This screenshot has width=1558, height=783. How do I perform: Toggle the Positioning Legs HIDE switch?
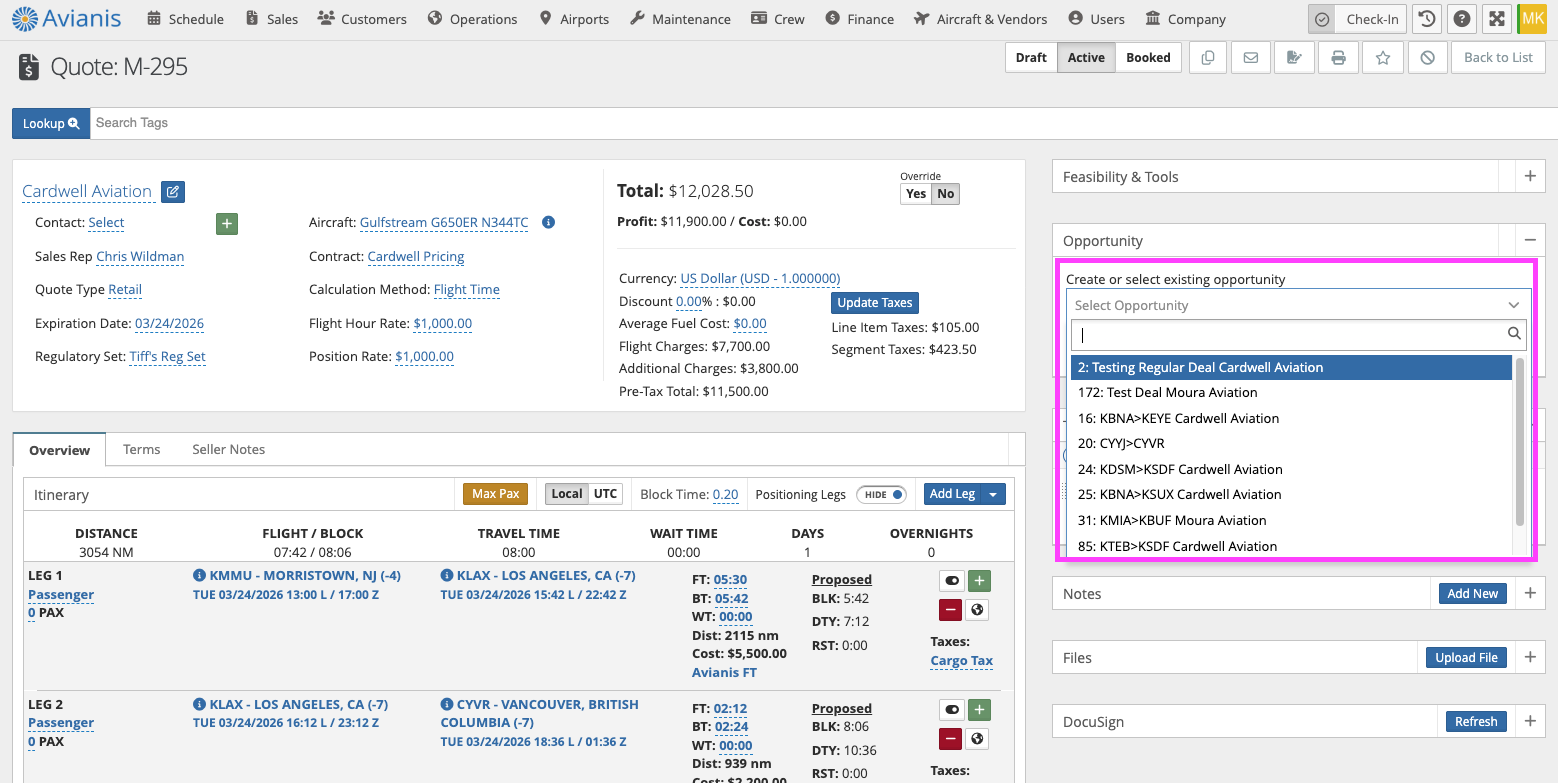[881, 494]
